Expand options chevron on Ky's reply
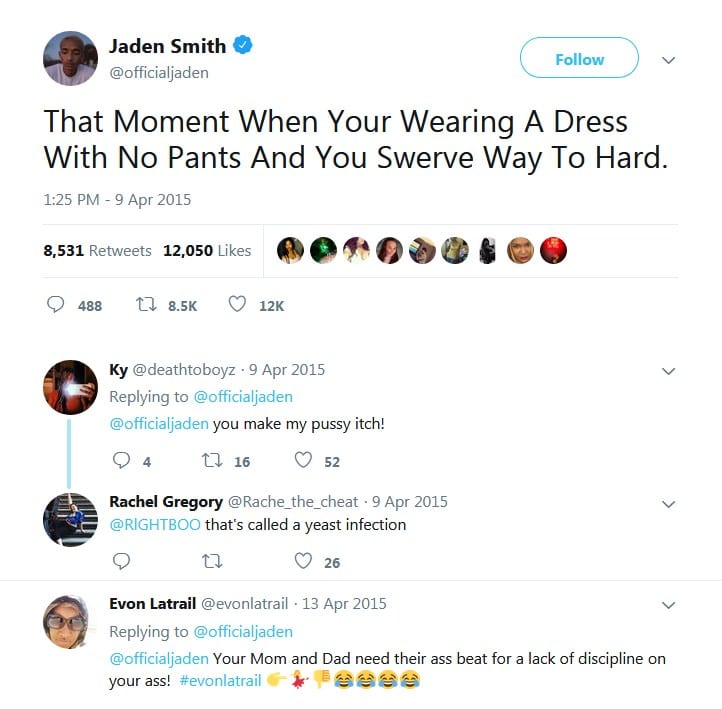Screen dimensions: 722x709 click(x=668, y=371)
